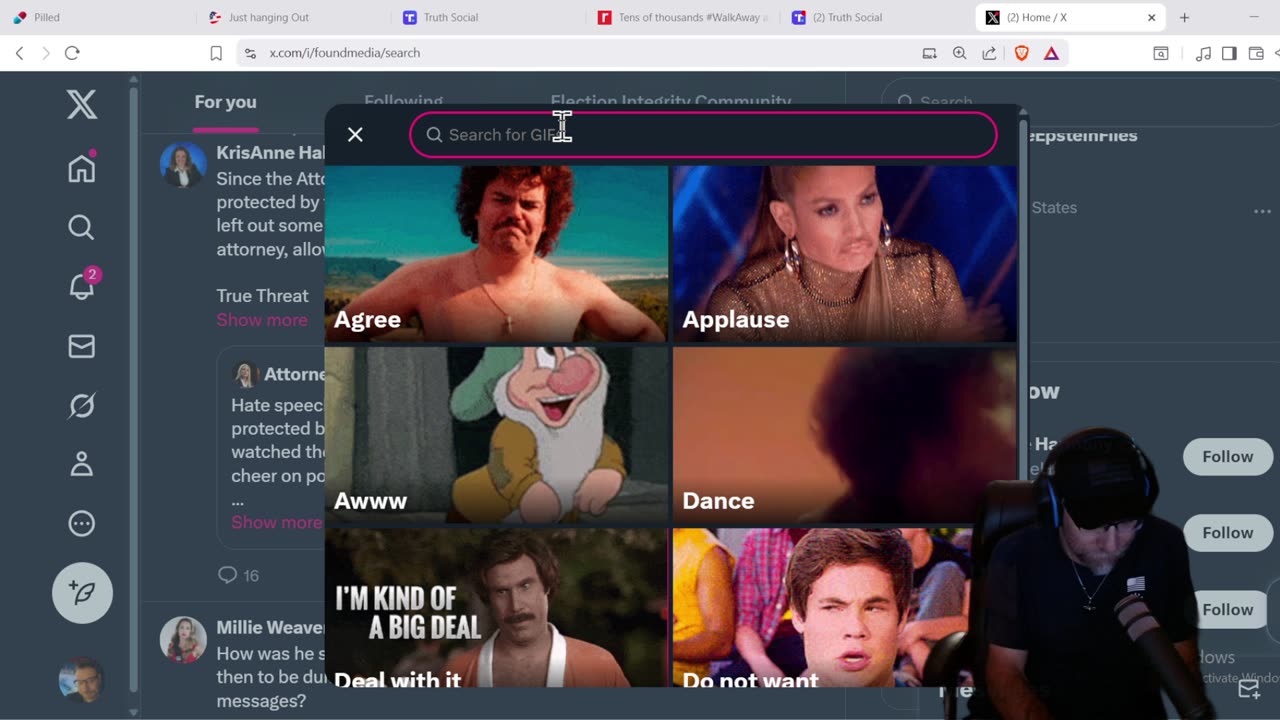The height and width of the screenshot is (720, 1280).
Task: Click the X logo in sidebar
Action: pos(82,104)
